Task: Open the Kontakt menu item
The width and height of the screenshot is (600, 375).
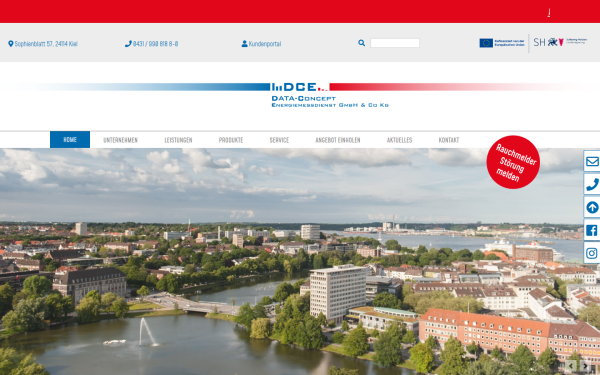Action: [x=449, y=140]
